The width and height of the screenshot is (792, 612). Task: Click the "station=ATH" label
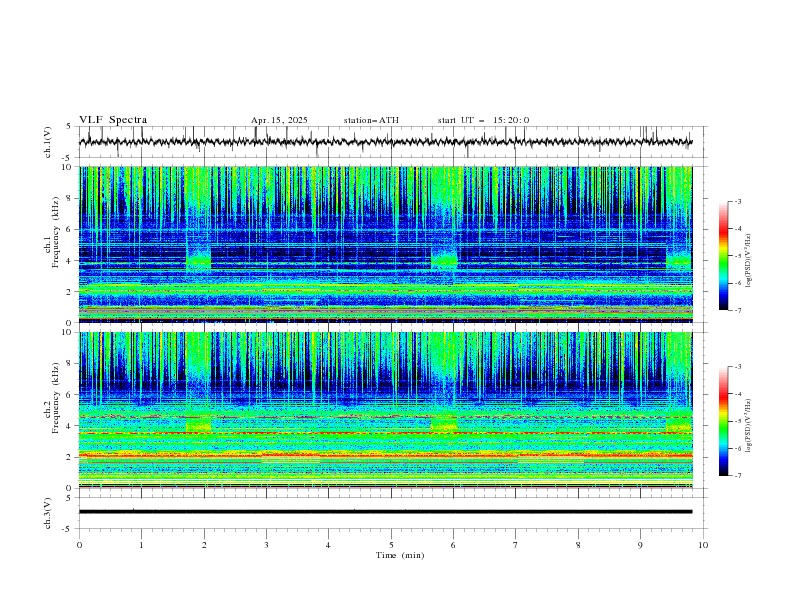pyautogui.click(x=371, y=120)
